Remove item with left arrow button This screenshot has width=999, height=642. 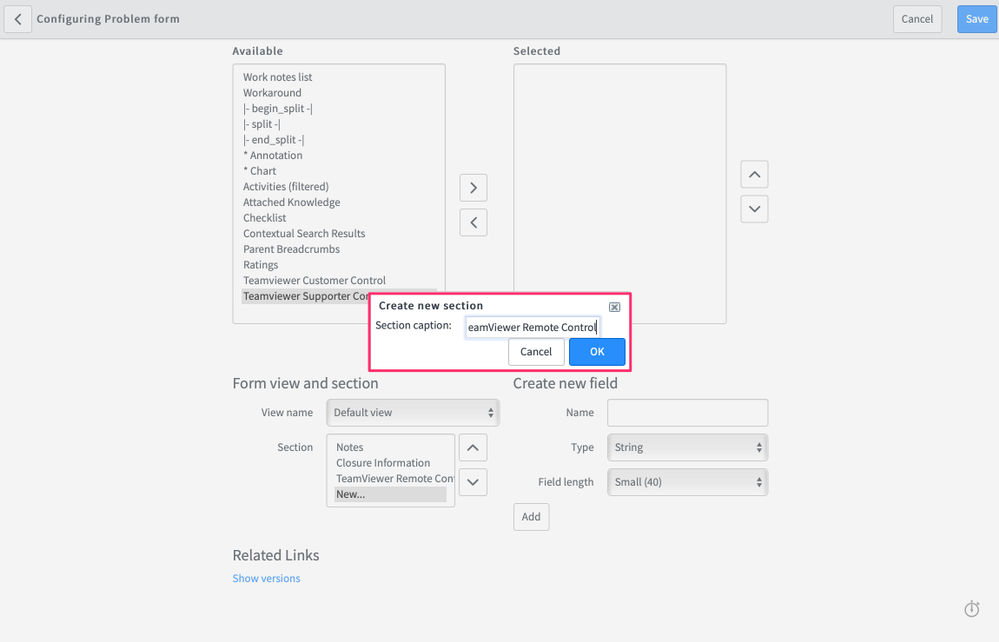click(473, 222)
